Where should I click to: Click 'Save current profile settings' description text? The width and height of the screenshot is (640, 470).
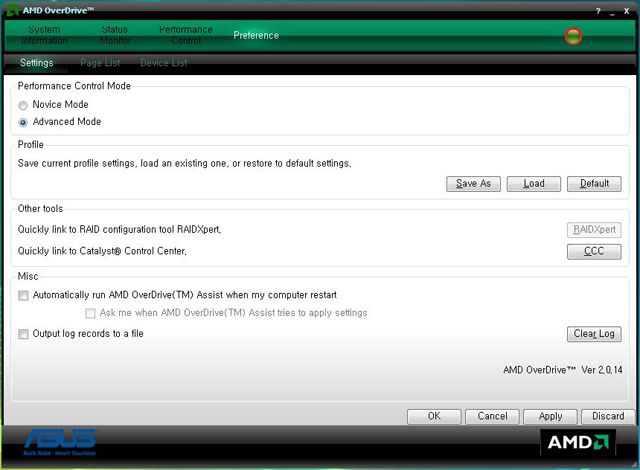click(184, 164)
